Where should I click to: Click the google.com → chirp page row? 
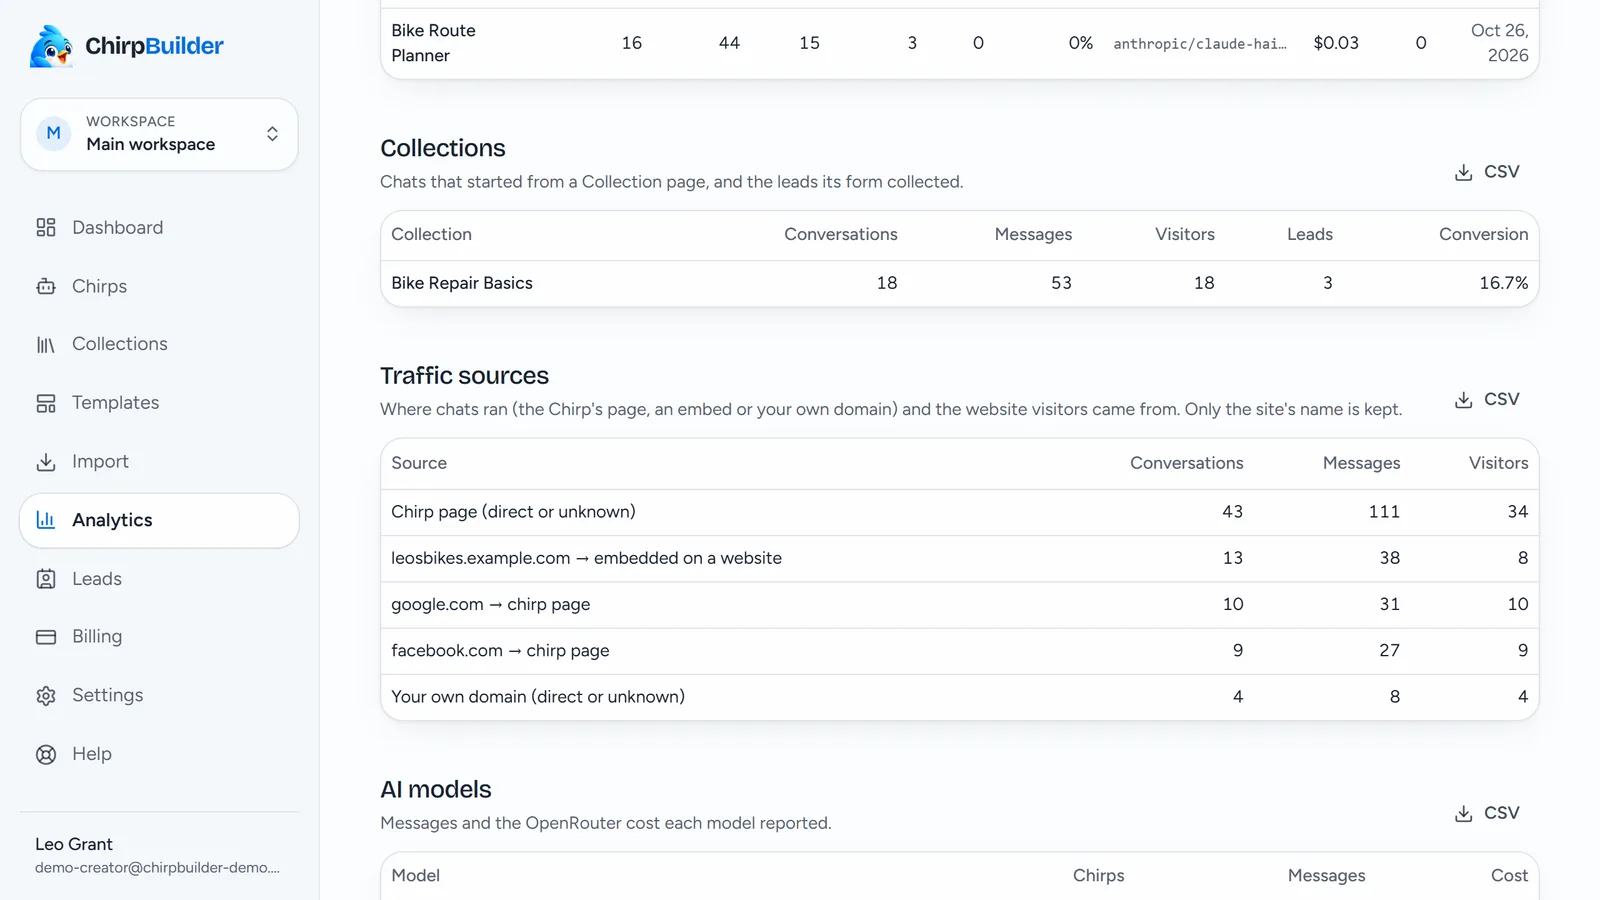click(960, 604)
